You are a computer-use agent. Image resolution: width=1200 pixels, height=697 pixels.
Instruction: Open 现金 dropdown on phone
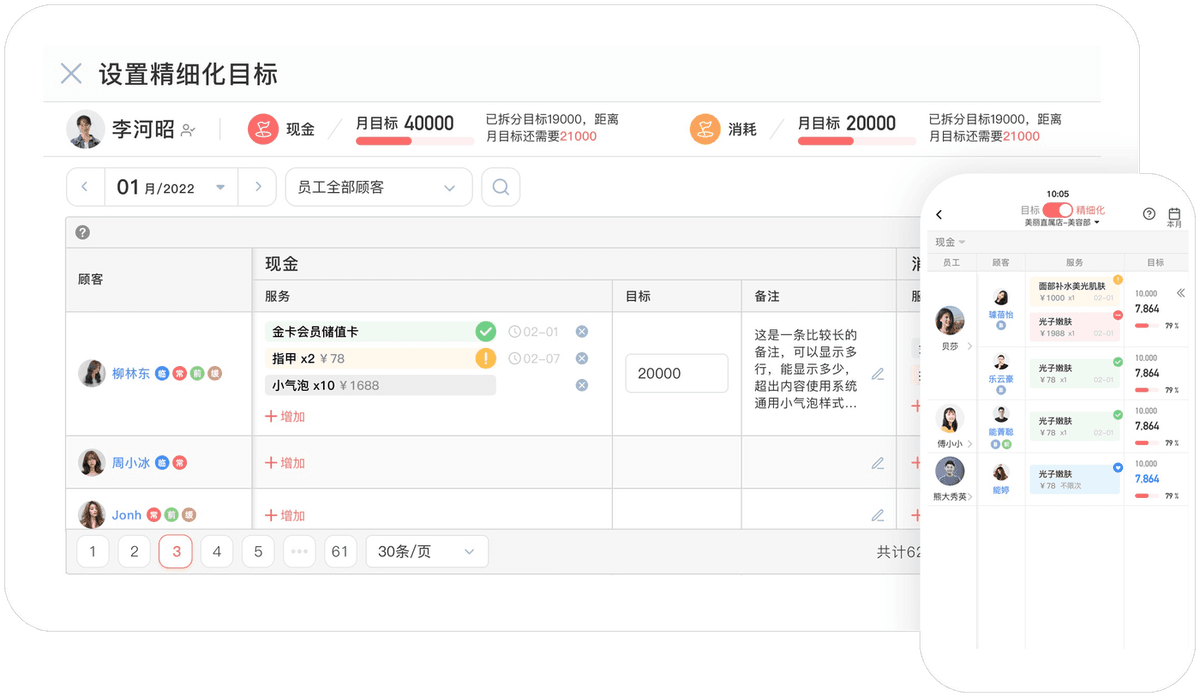[950, 242]
